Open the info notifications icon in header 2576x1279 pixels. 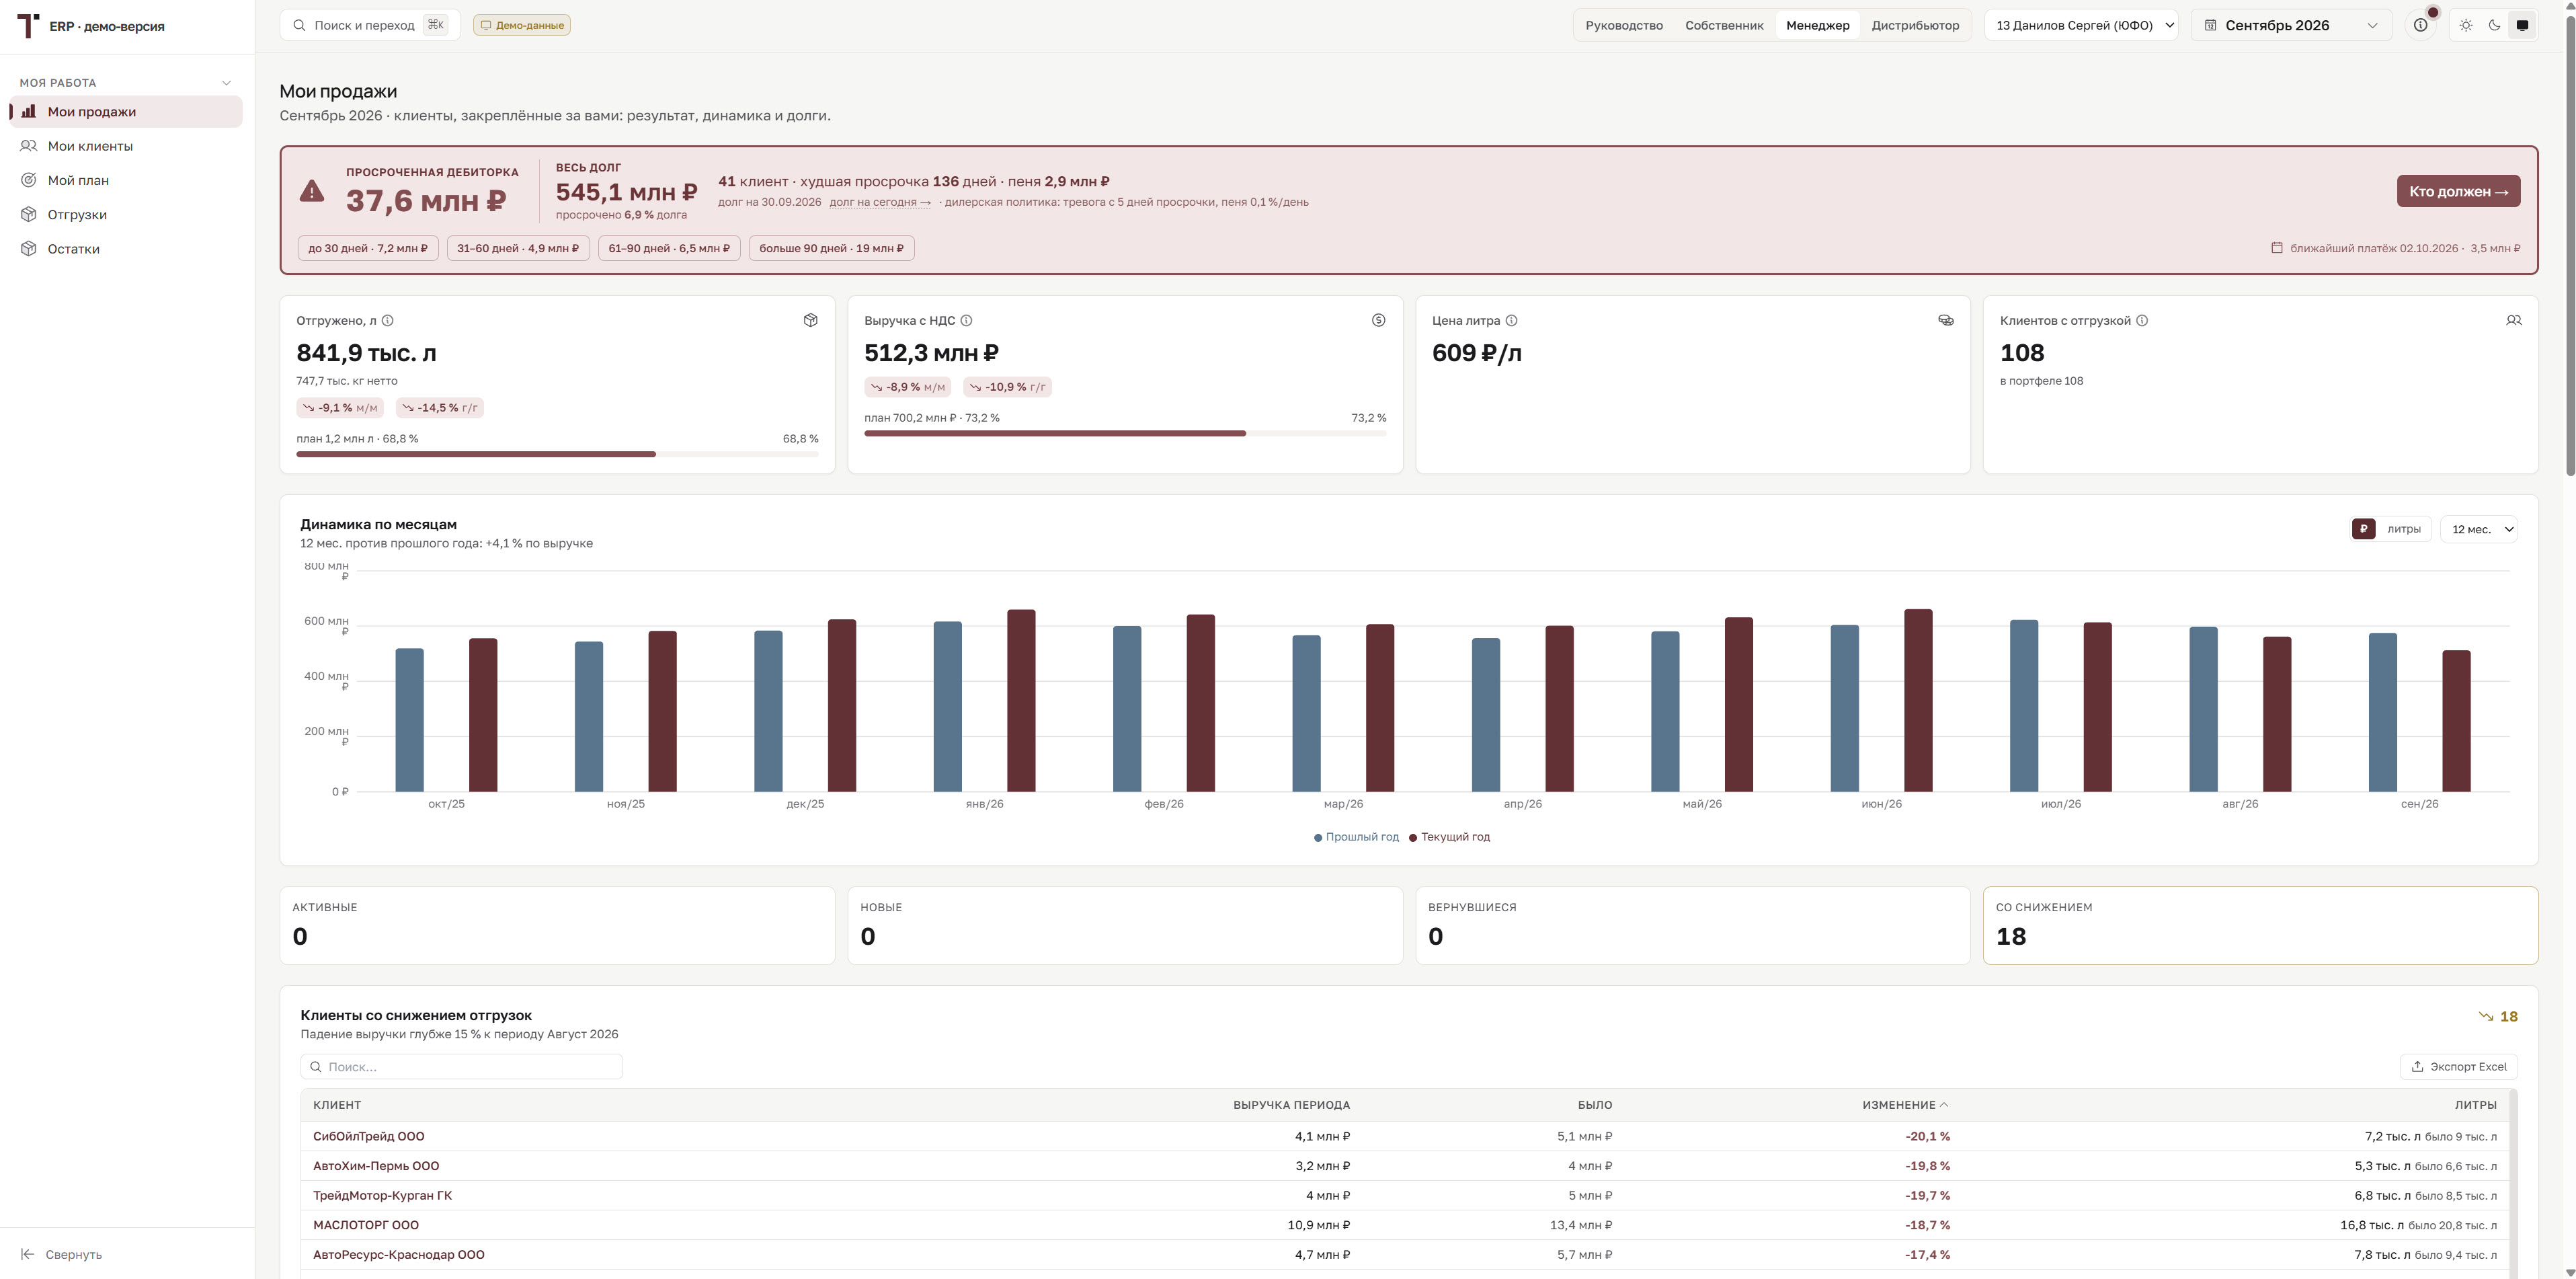(x=2420, y=25)
